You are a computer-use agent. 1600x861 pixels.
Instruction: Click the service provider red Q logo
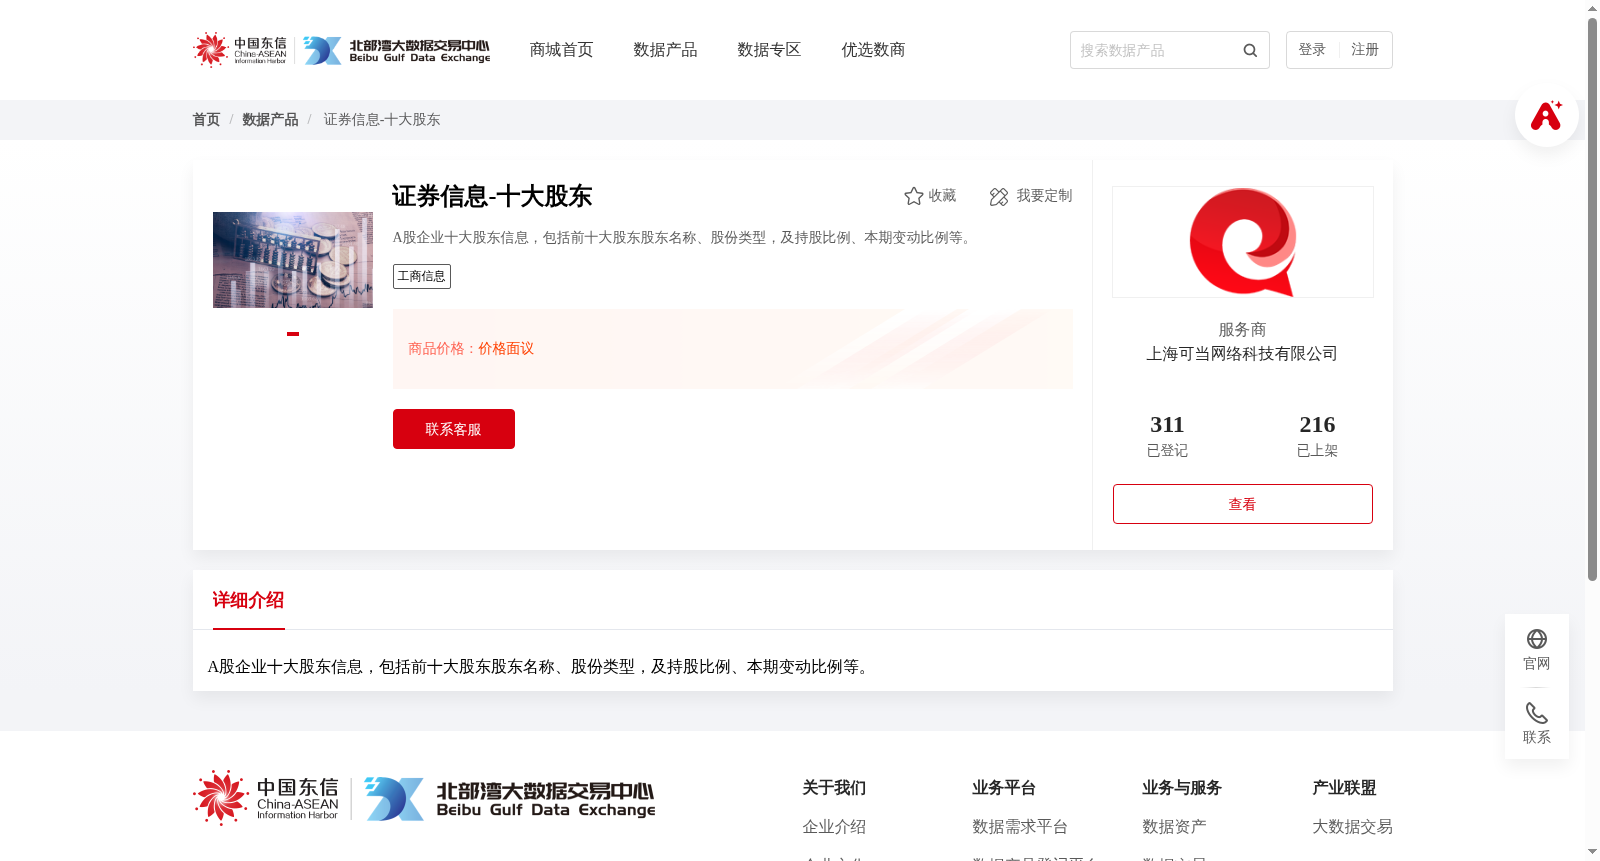click(x=1243, y=242)
